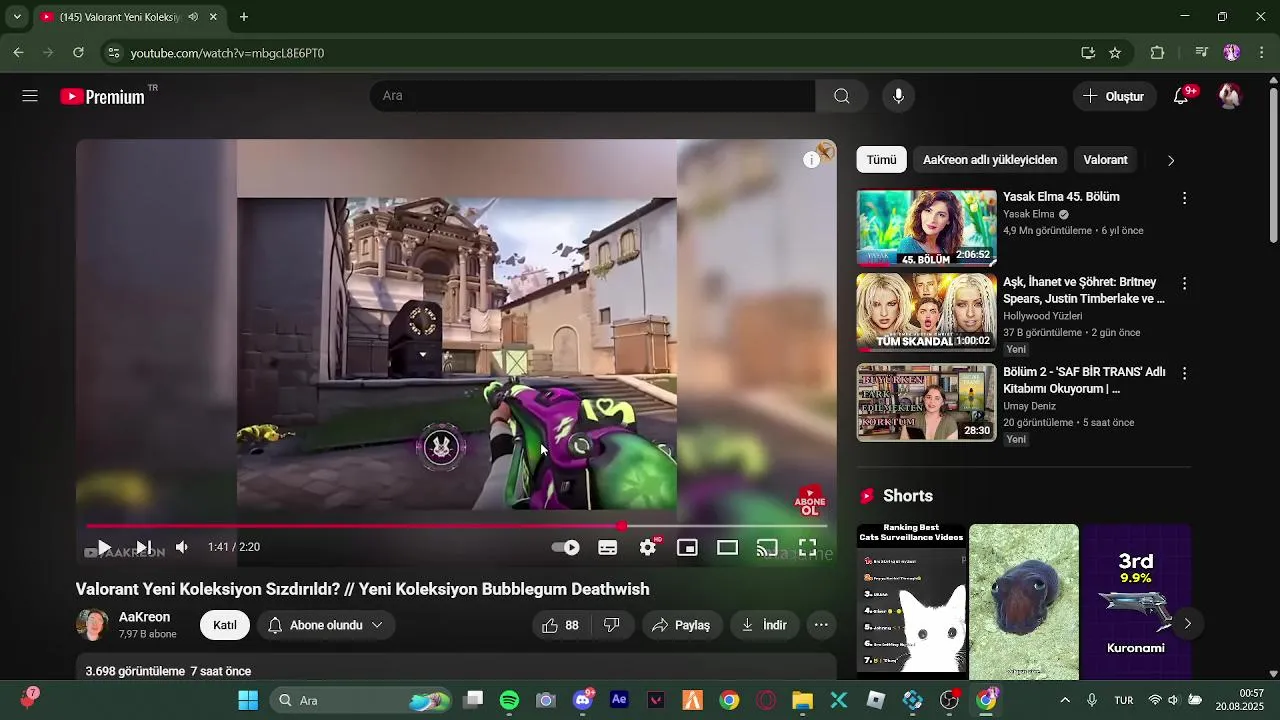
Task: Focus the YouTube Ara search field
Action: tap(592, 96)
